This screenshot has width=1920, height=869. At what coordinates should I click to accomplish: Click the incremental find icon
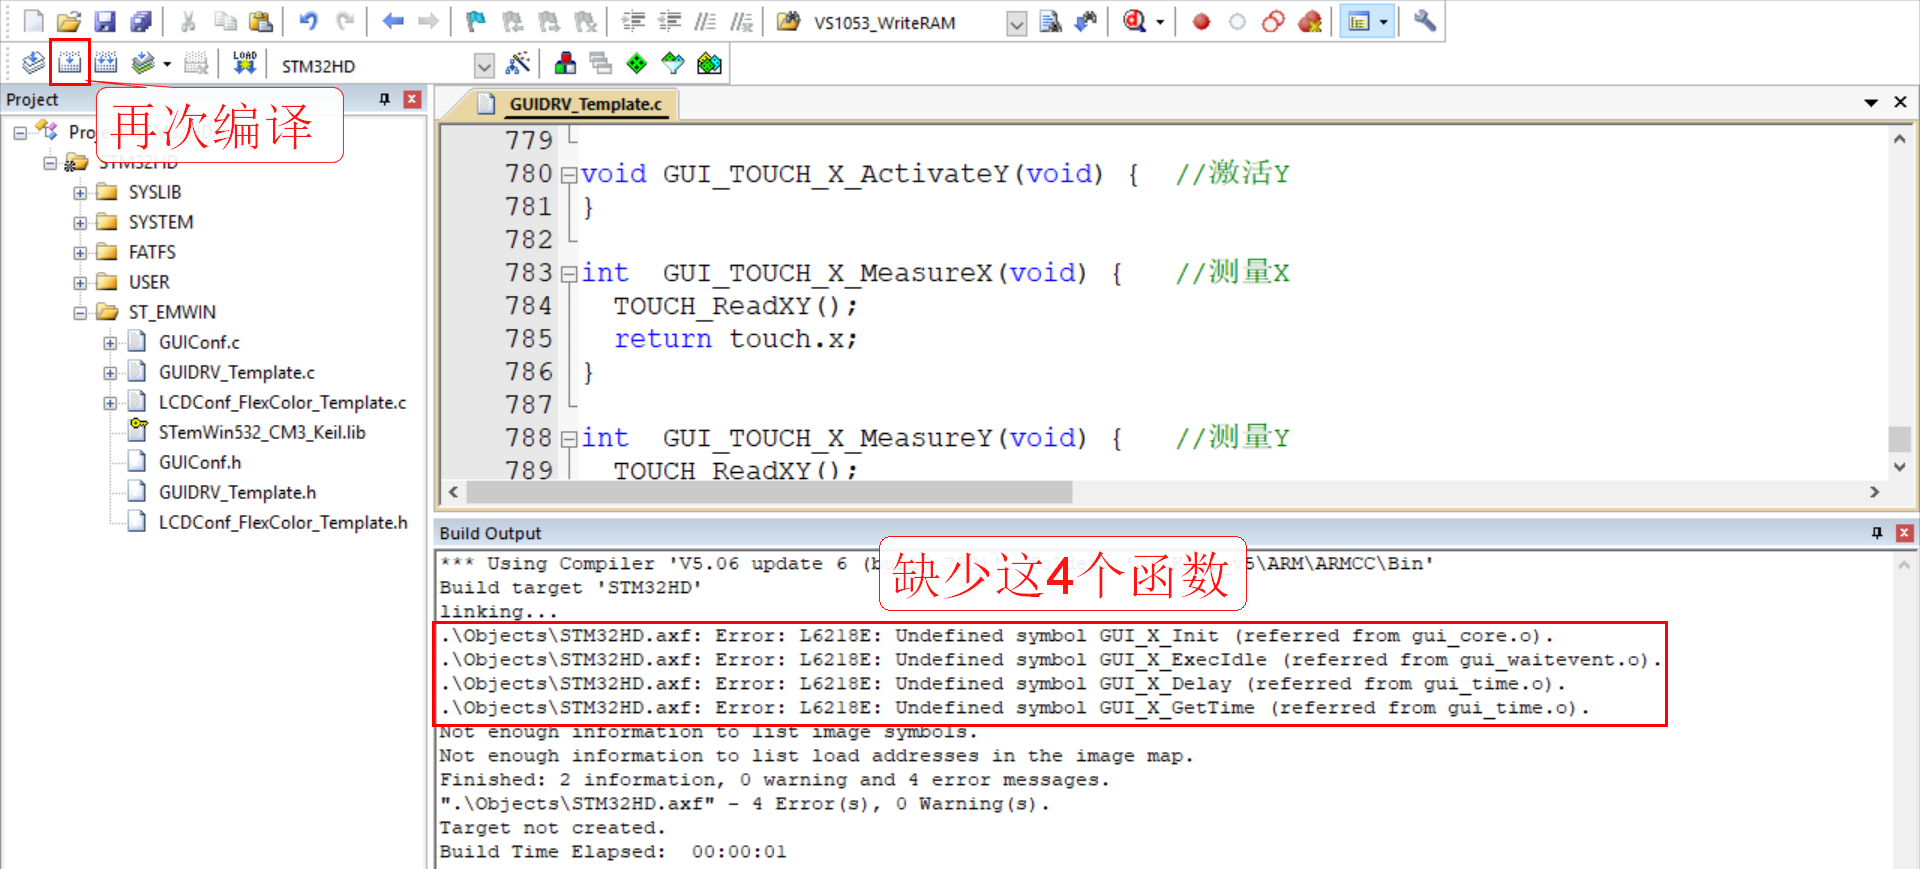point(1086,21)
